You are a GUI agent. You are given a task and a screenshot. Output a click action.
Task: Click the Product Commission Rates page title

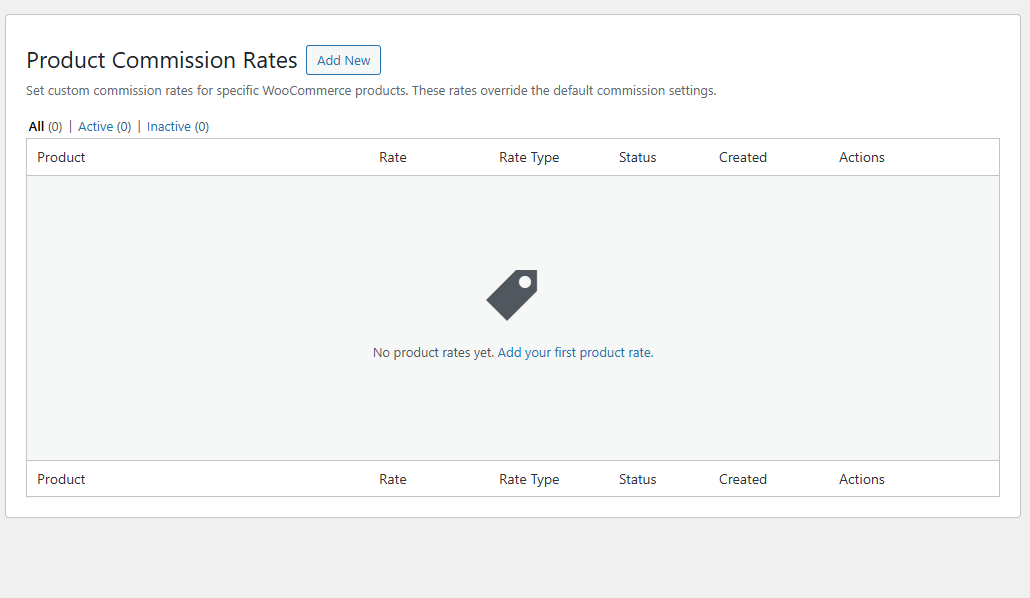162,60
